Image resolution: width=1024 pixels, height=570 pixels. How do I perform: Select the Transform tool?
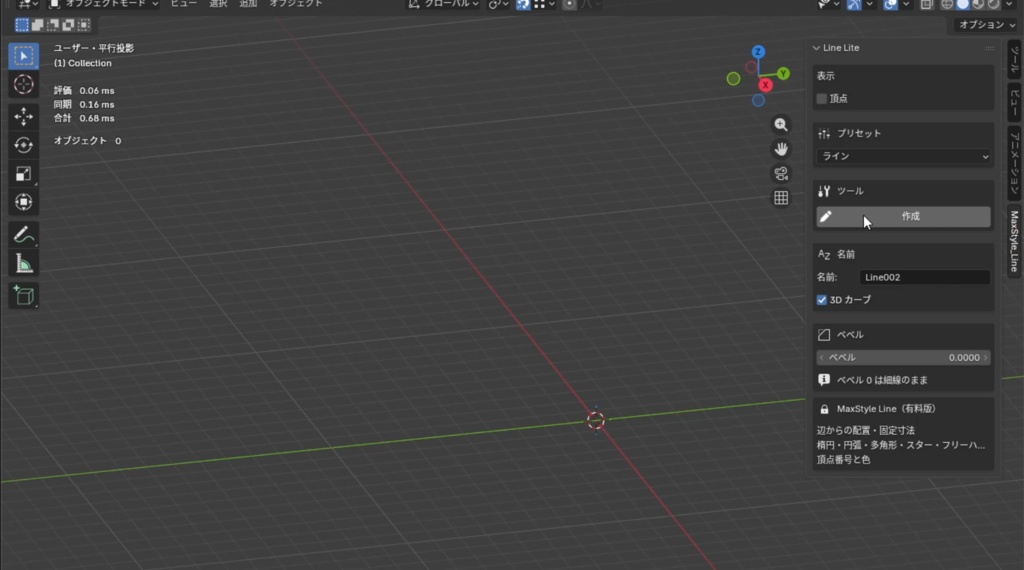[24, 202]
